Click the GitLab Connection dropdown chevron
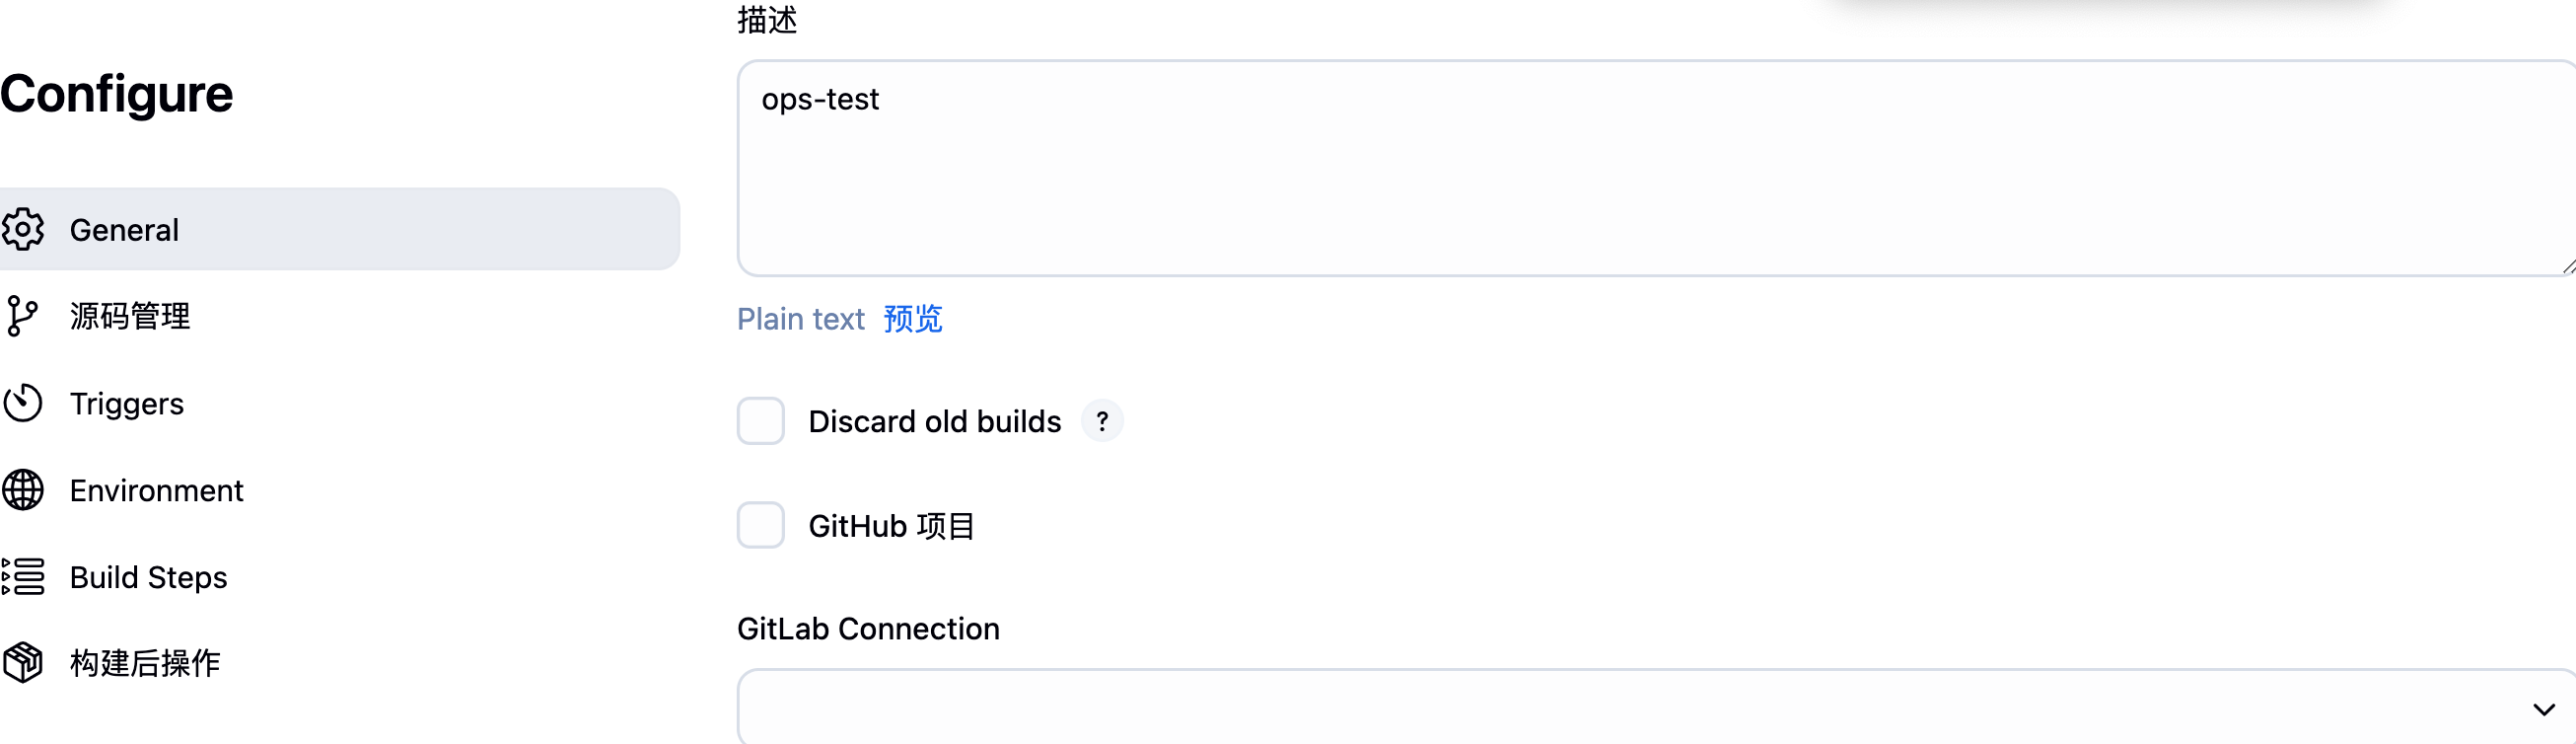Viewport: 2576px width, 744px height. [2543, 709]
